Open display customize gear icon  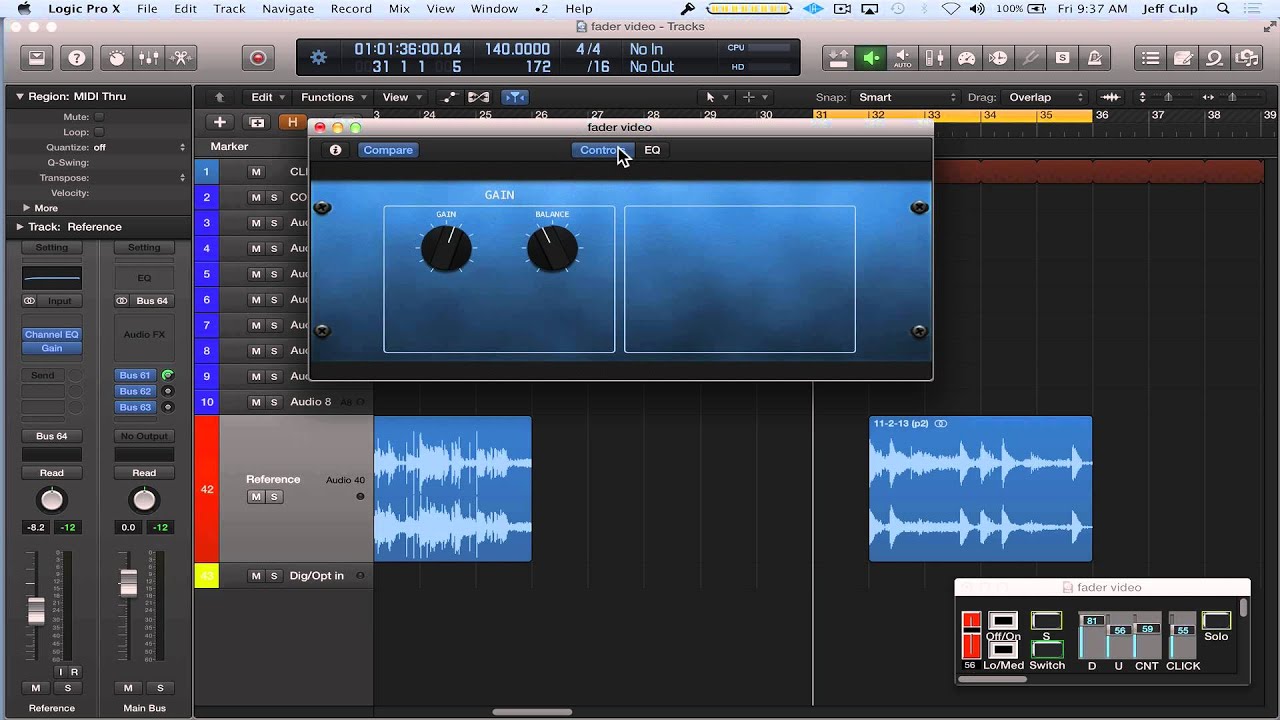pos(318,57)
